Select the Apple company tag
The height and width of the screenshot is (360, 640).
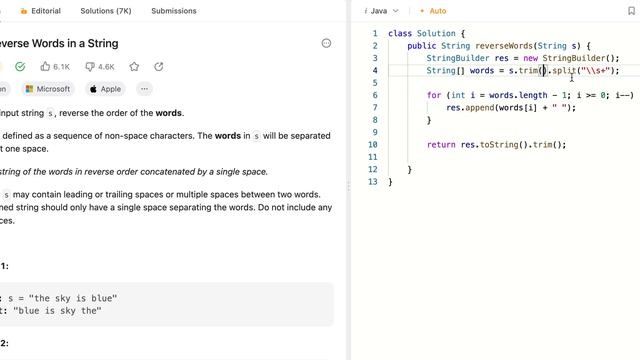tap(105, 89)
